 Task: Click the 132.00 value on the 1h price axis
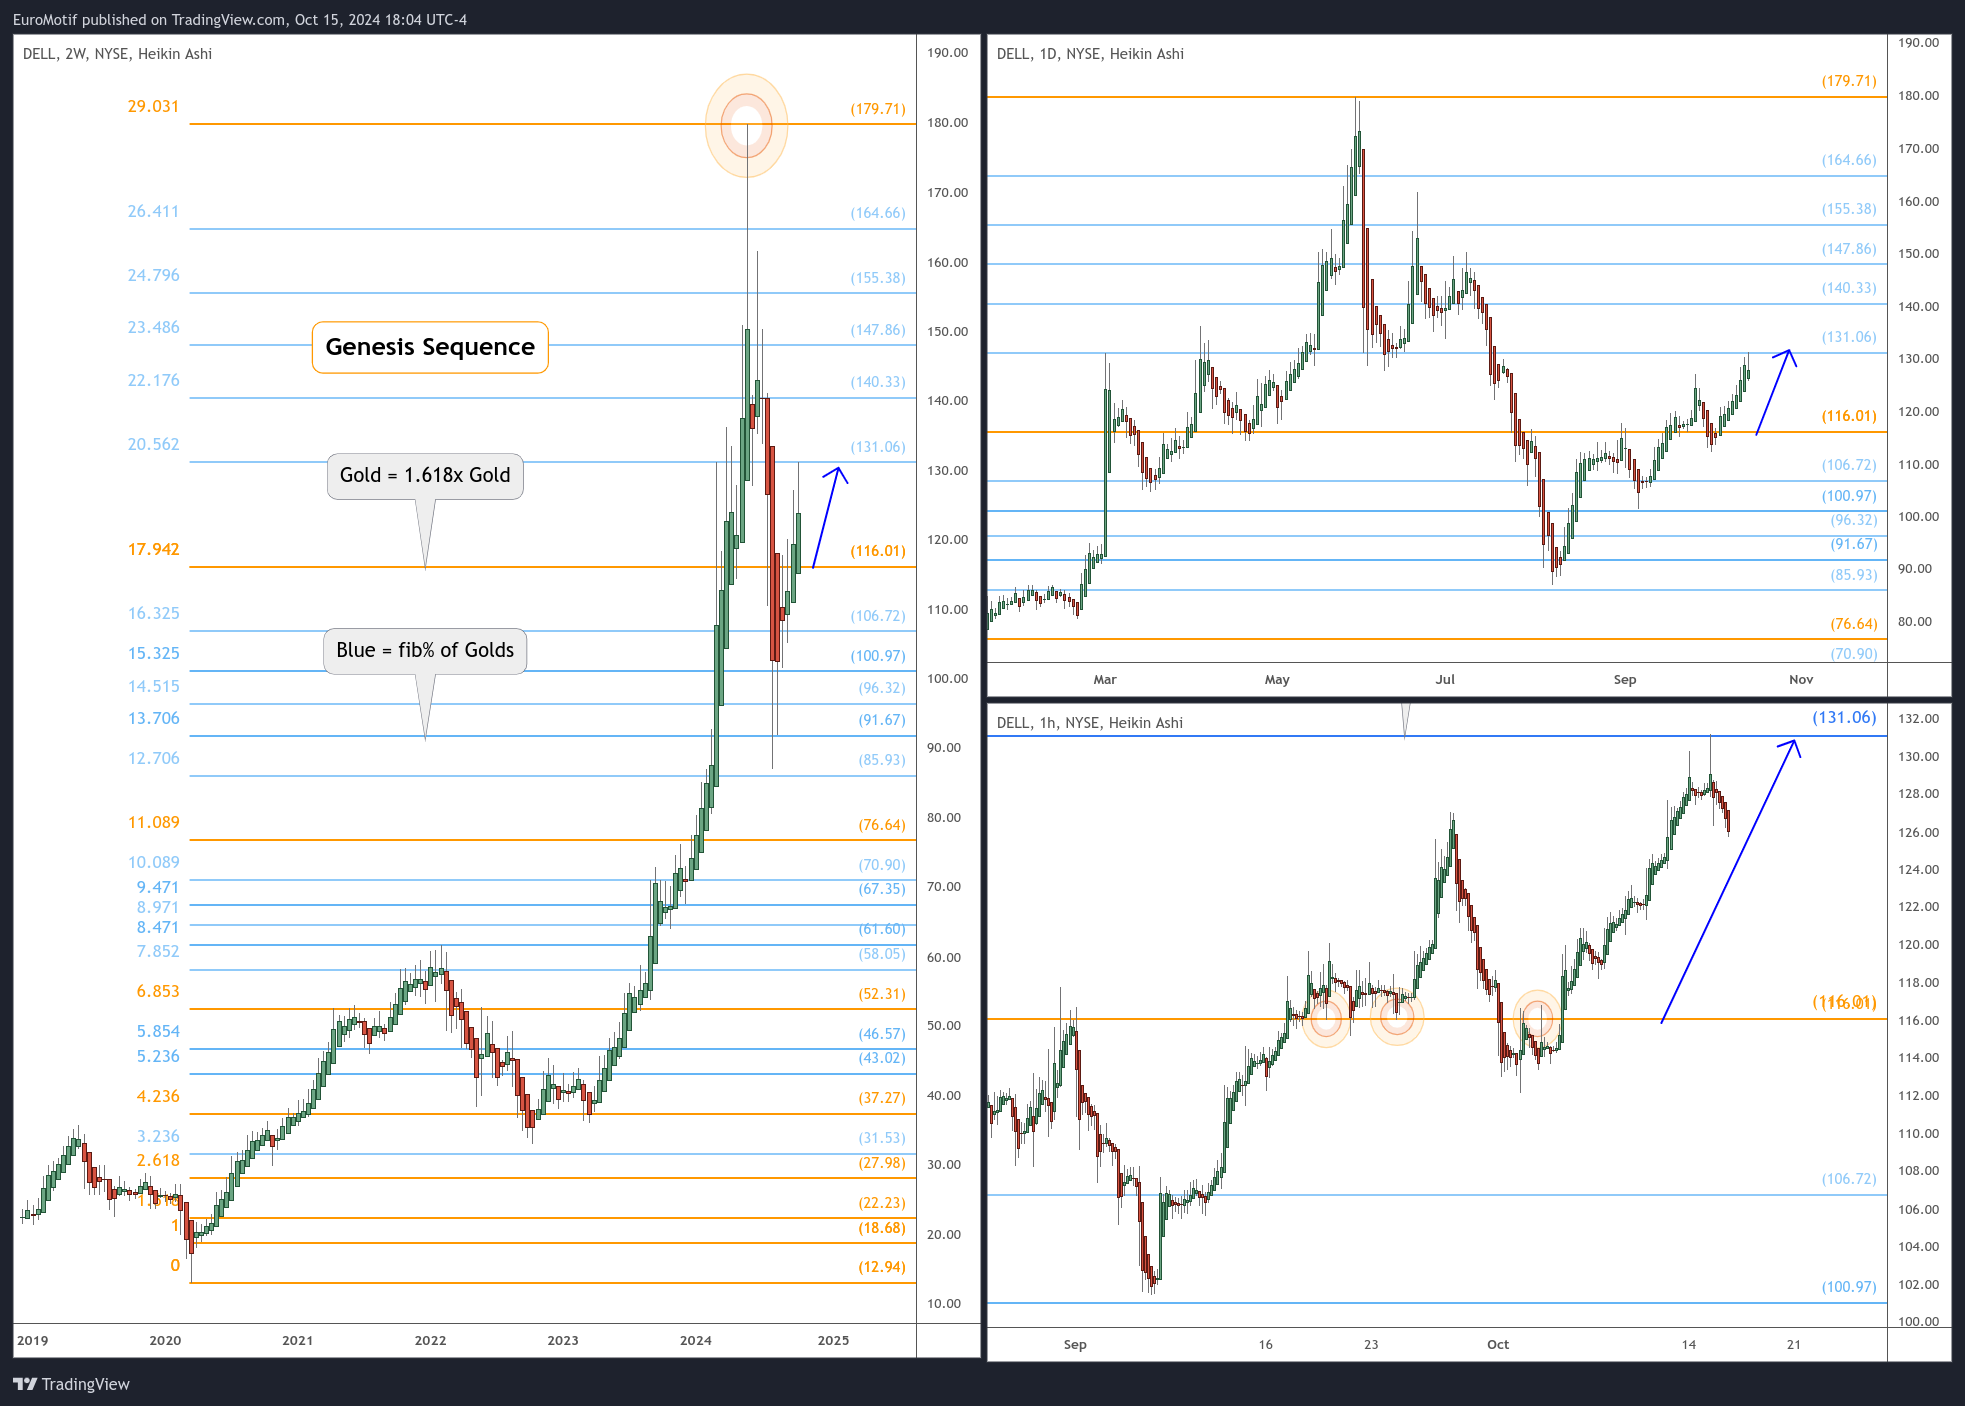coord(1919,719)
